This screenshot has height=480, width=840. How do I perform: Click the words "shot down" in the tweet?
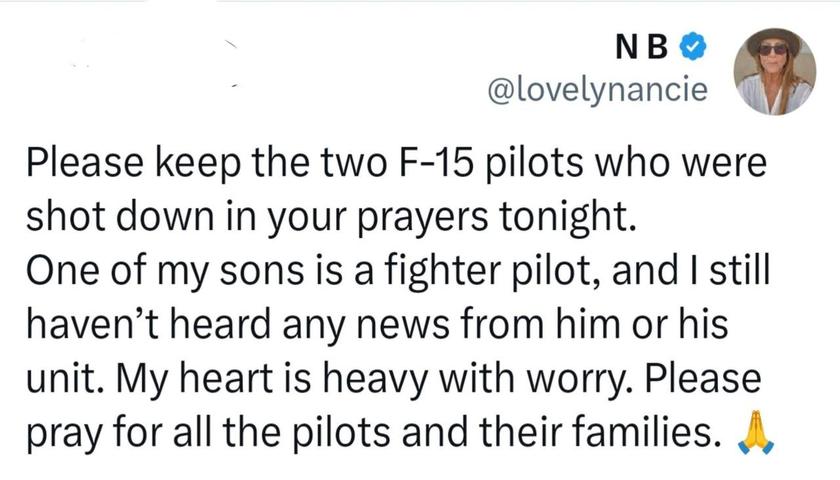(111, 214)
